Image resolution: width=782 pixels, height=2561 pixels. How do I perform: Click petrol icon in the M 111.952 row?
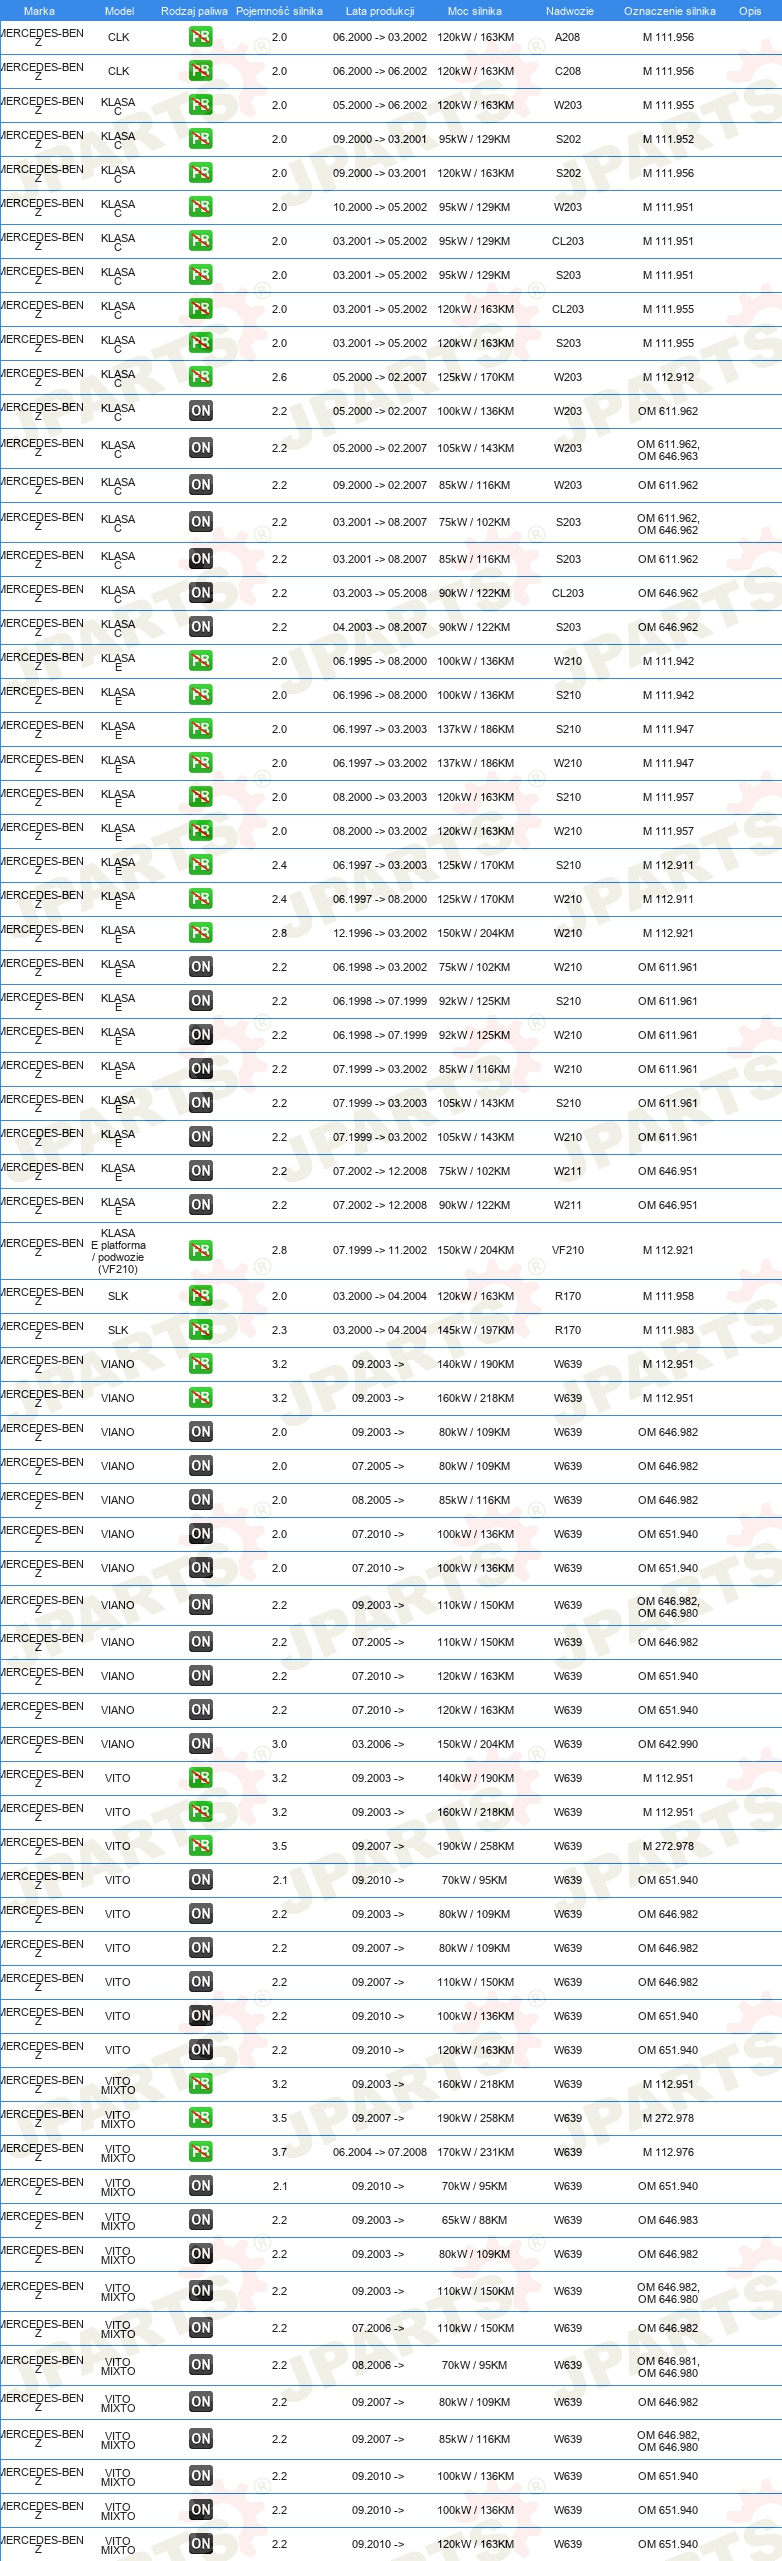pos(200,139)
